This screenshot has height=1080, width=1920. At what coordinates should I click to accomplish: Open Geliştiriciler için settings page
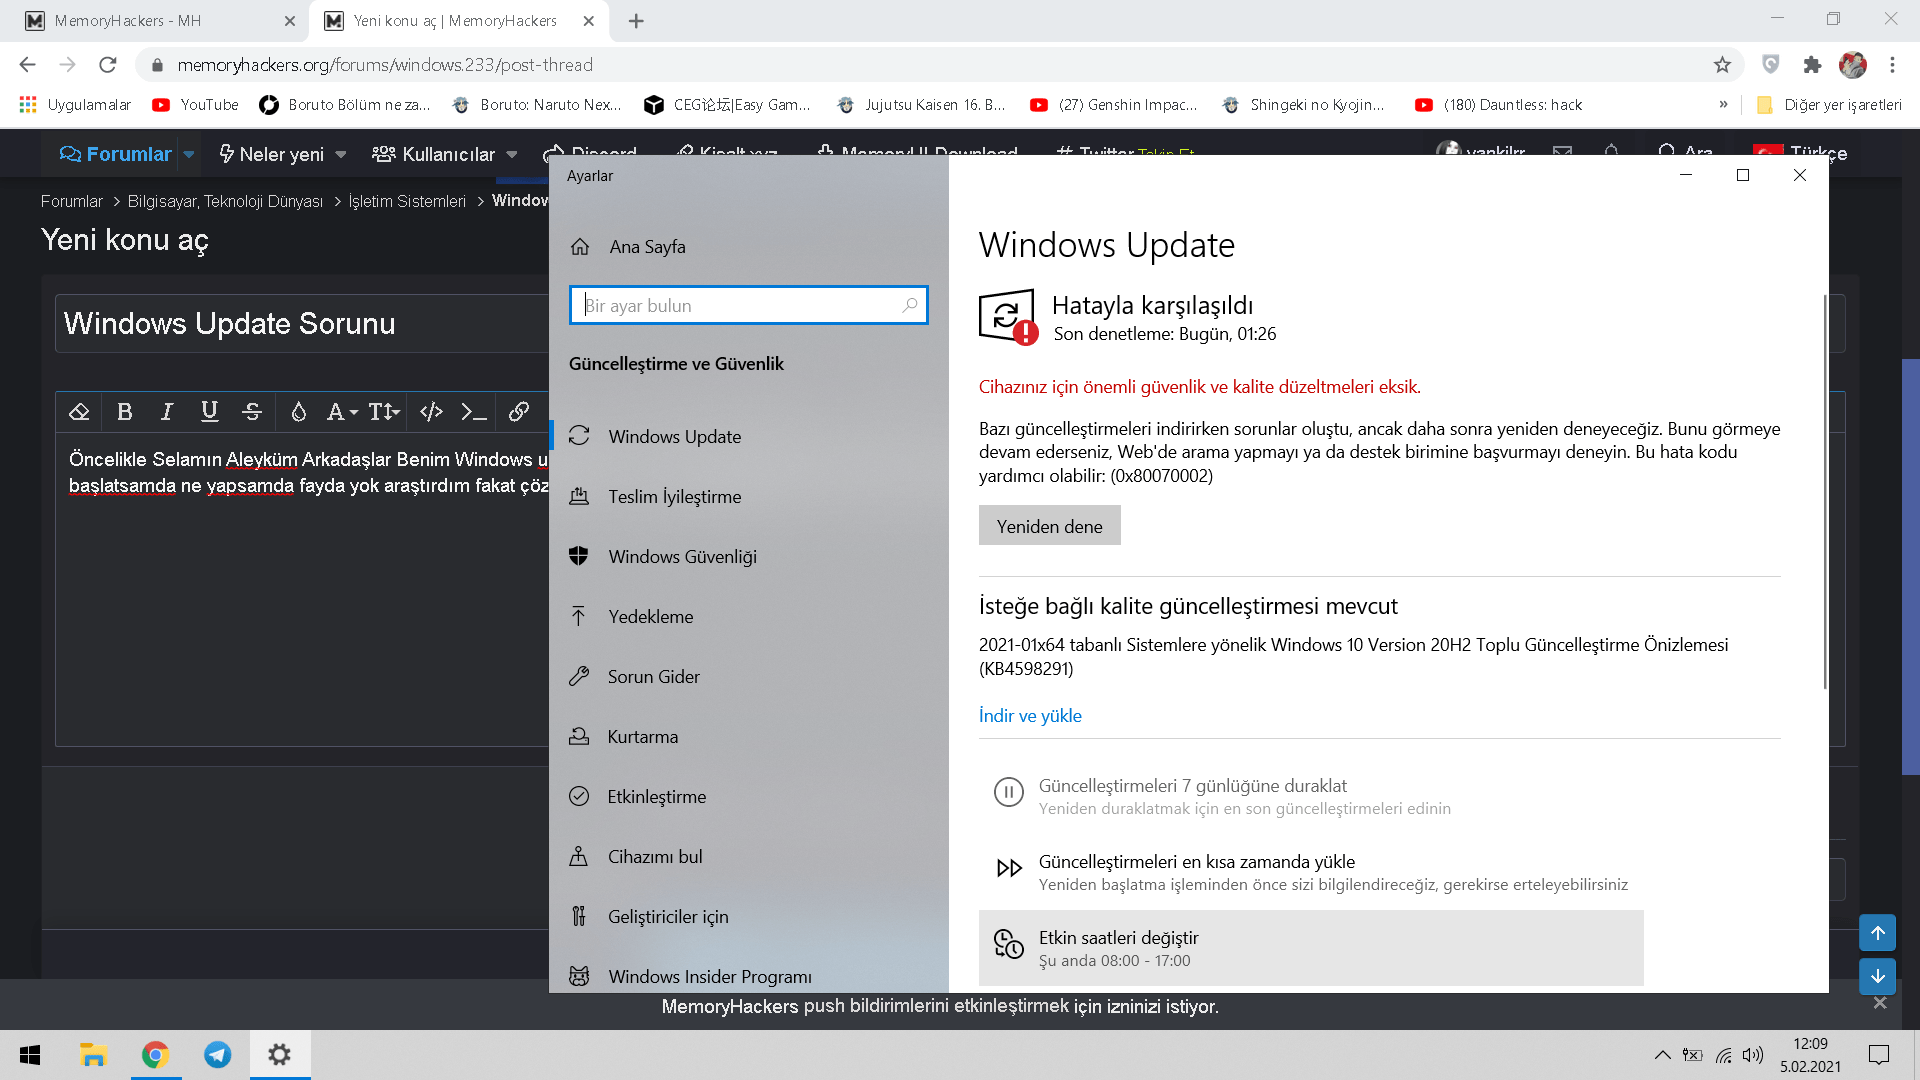click(x=748, y=916)
